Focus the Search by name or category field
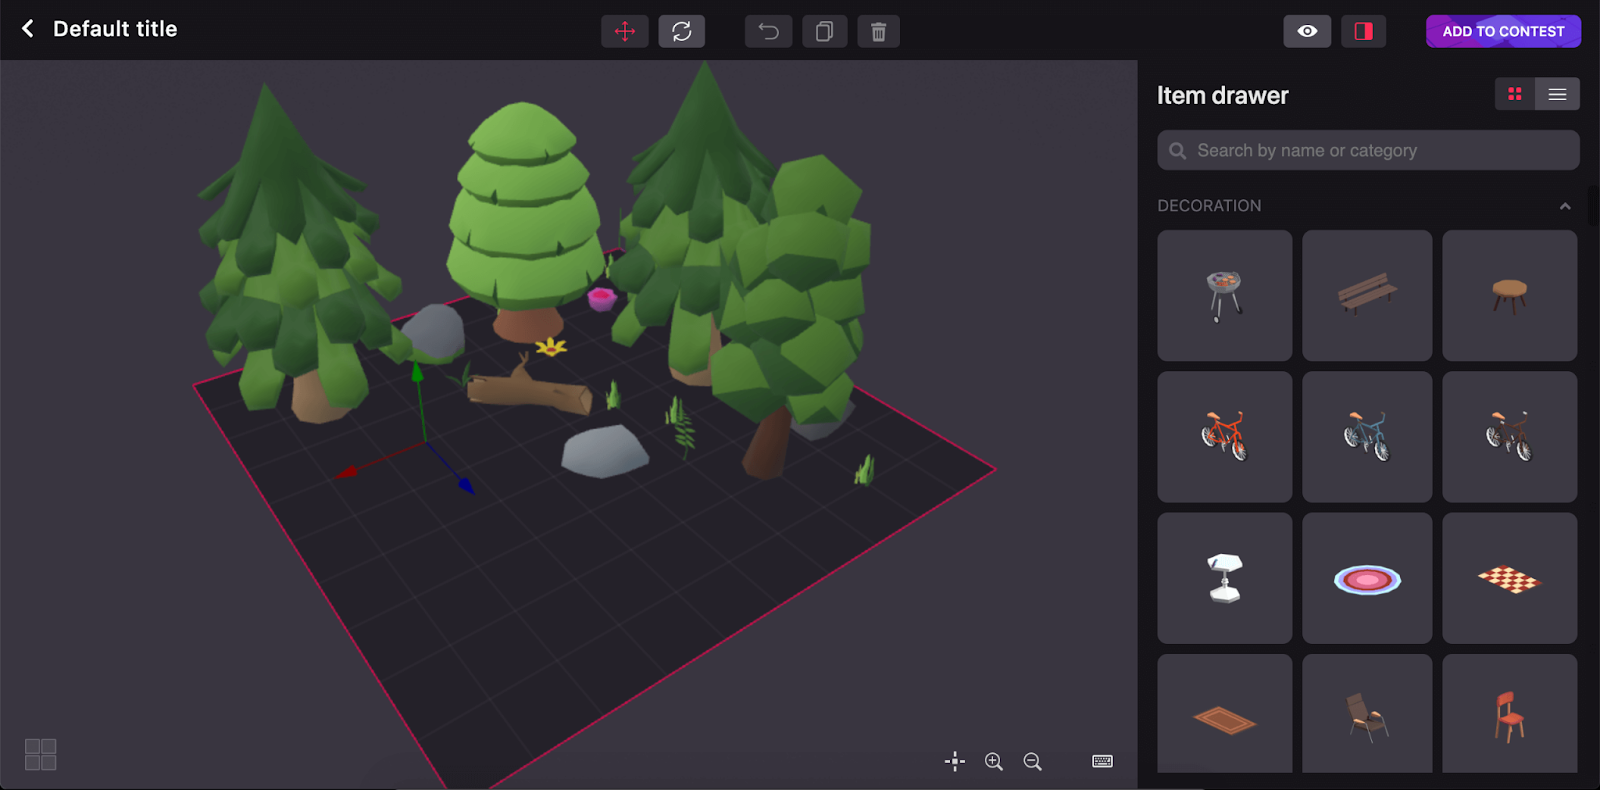1600x790 pixels. (x=1368, y=150)
